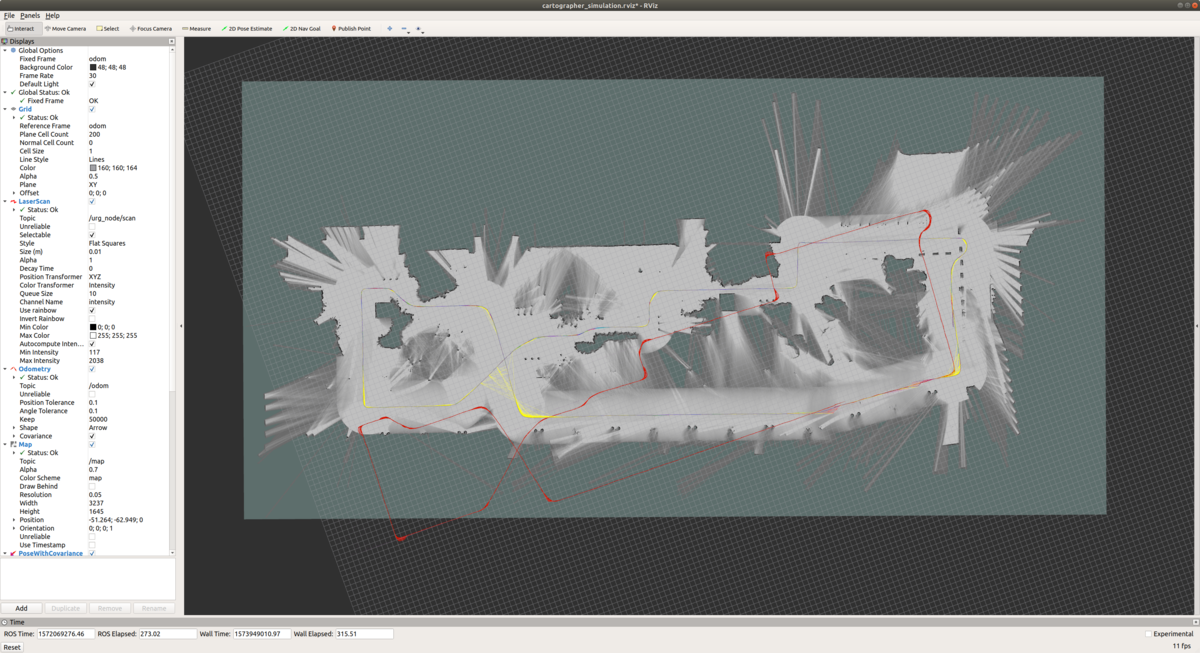Screen dimensions: 1200x653
Task: Enable Map Draw Behind checkbox
Action: (x=92, y=486)
